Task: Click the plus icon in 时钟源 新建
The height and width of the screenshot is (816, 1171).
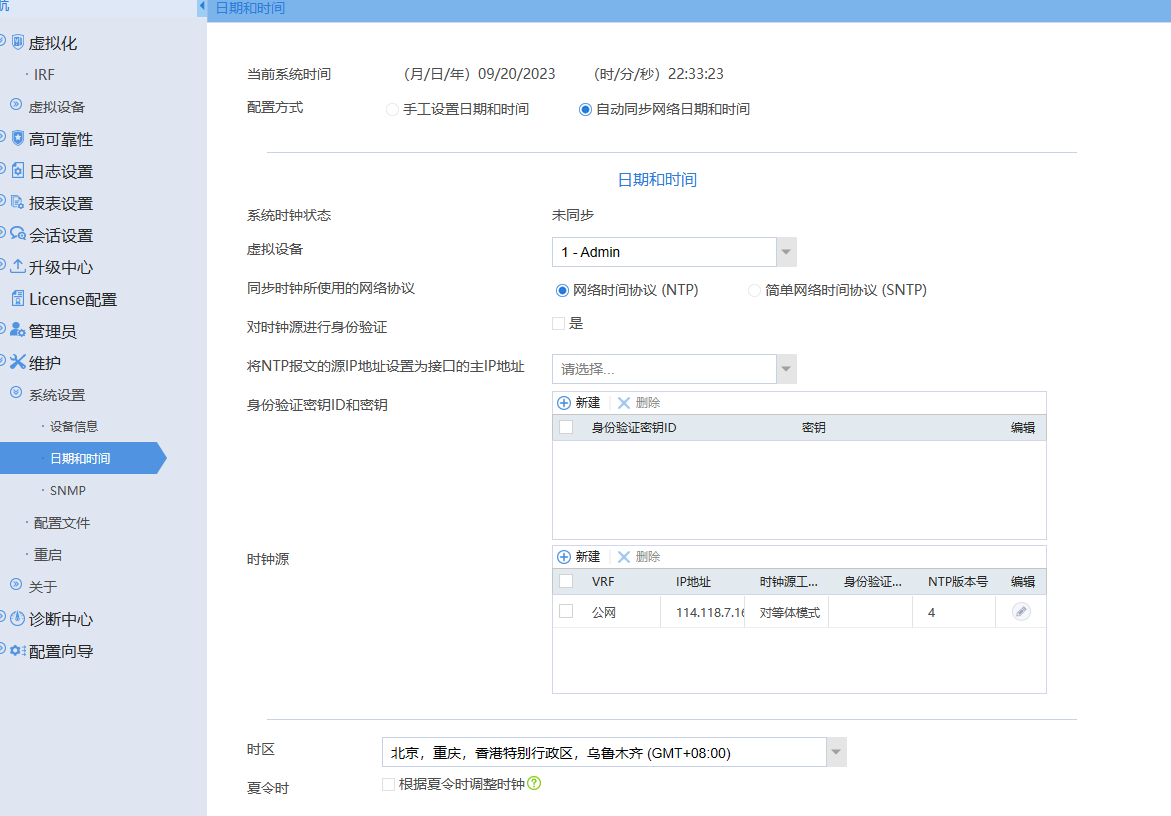Action: [x=564, y=557]
